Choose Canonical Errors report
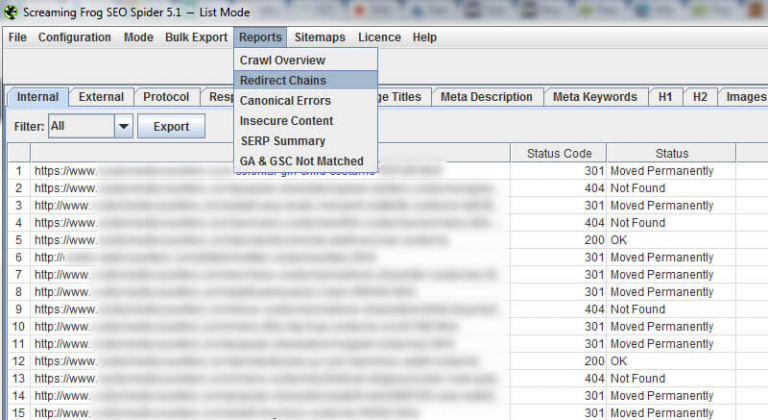 tap(306, 100)
